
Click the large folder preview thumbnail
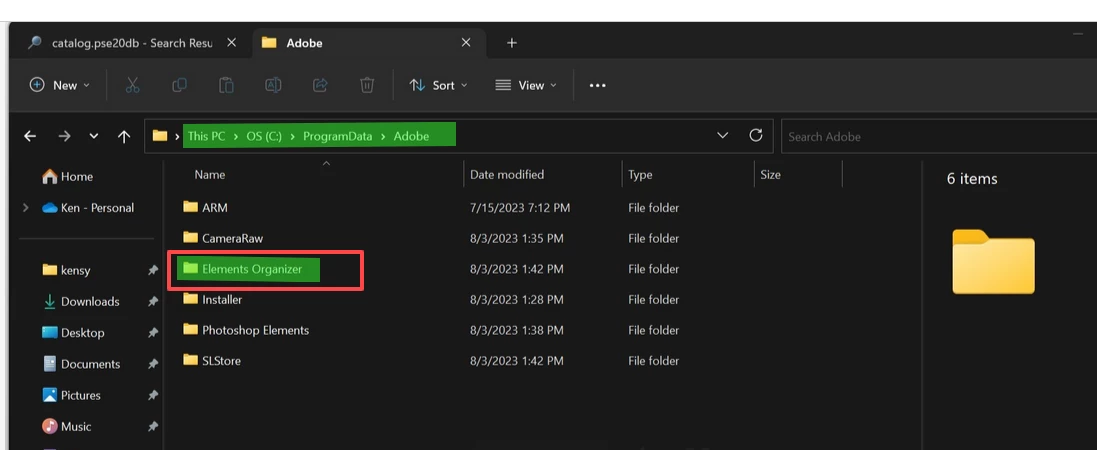point(993,262)
